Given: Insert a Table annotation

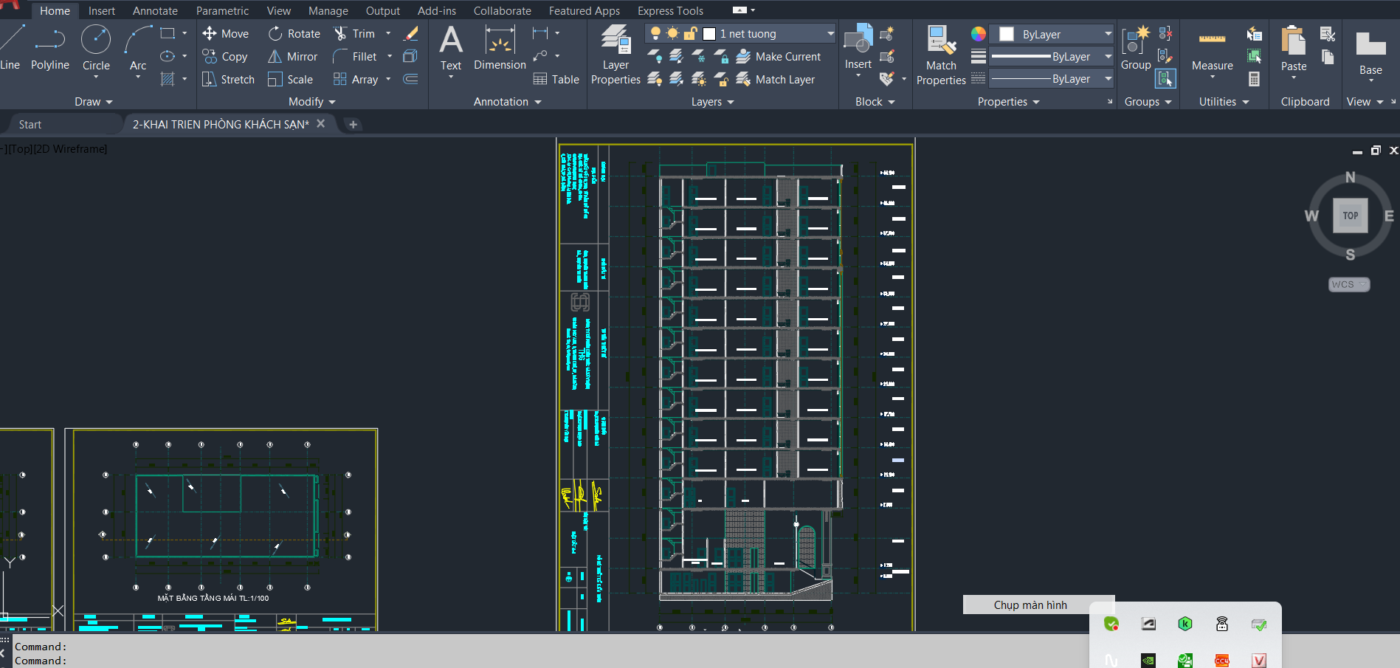Looking at the screenshot, I should coord(556,79).
